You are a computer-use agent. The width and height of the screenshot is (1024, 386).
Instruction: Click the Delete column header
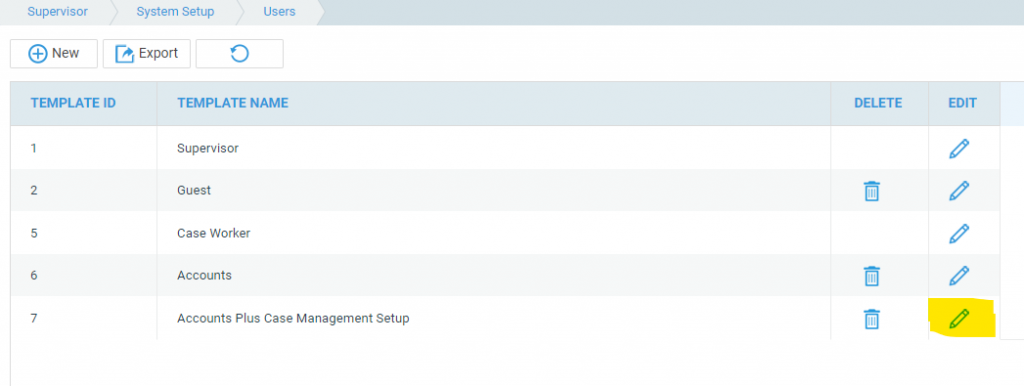[x=878, y=103]
